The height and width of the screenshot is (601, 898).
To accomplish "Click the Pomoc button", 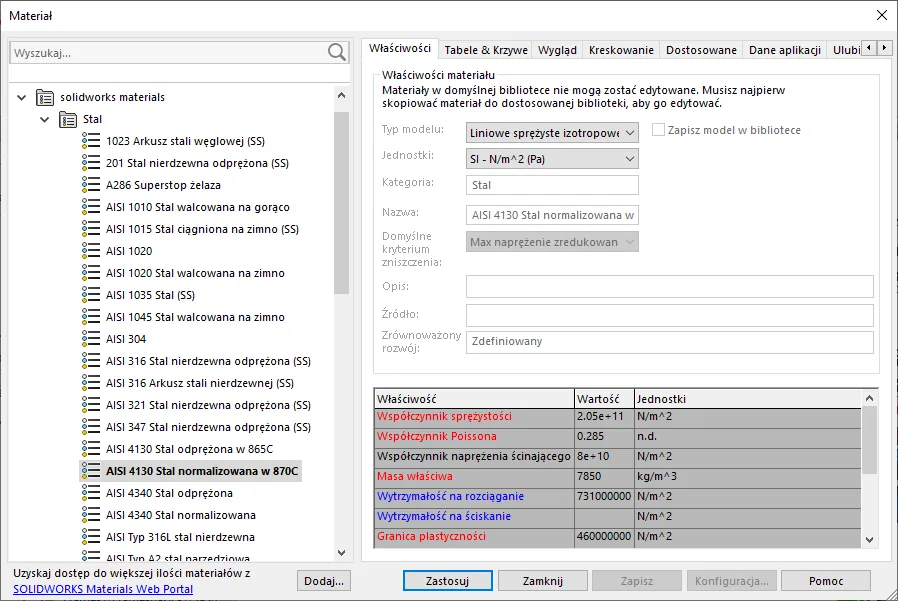I will (x=826, y=581).
